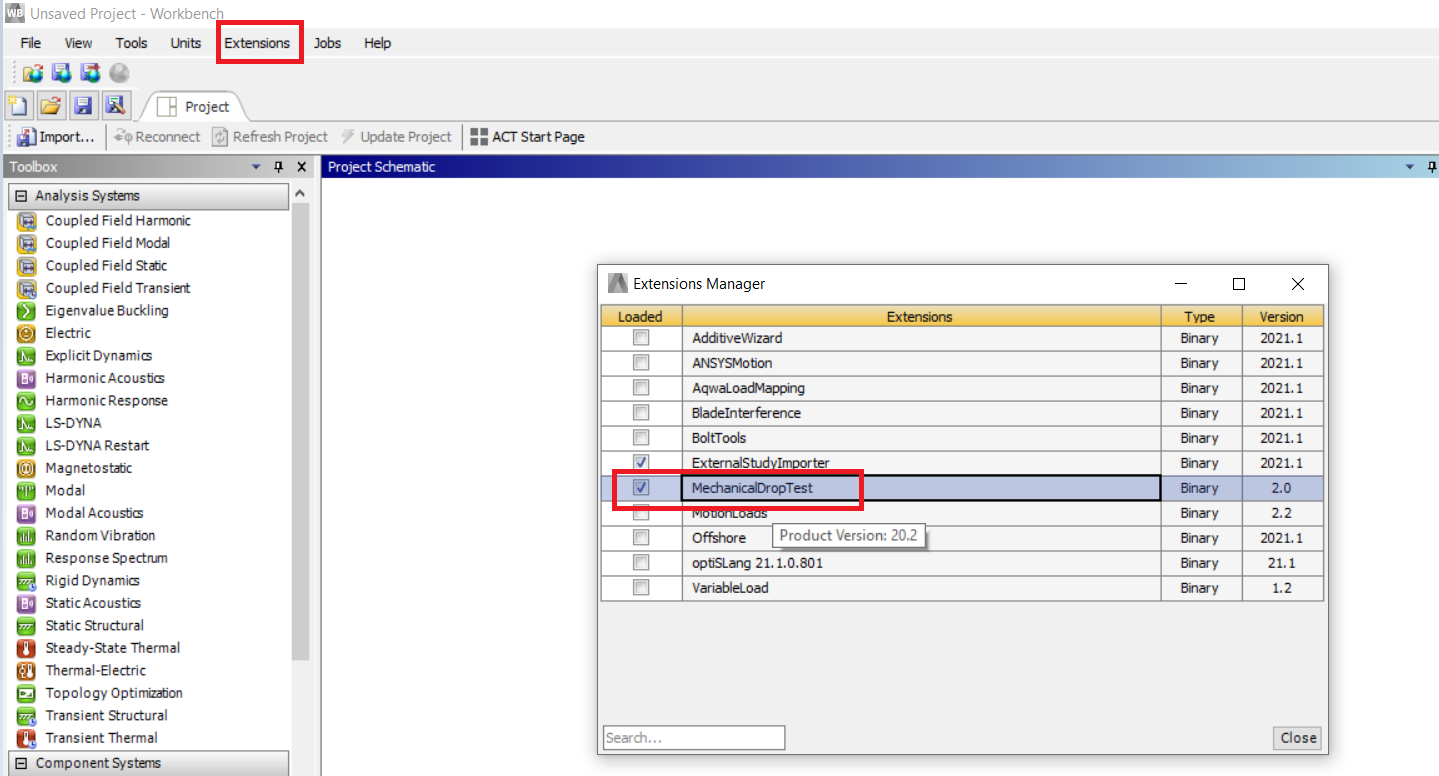1439x776 pixels.
Task: Select Explicit Dynamics analysis system
Action: click(x=98, y=355)
